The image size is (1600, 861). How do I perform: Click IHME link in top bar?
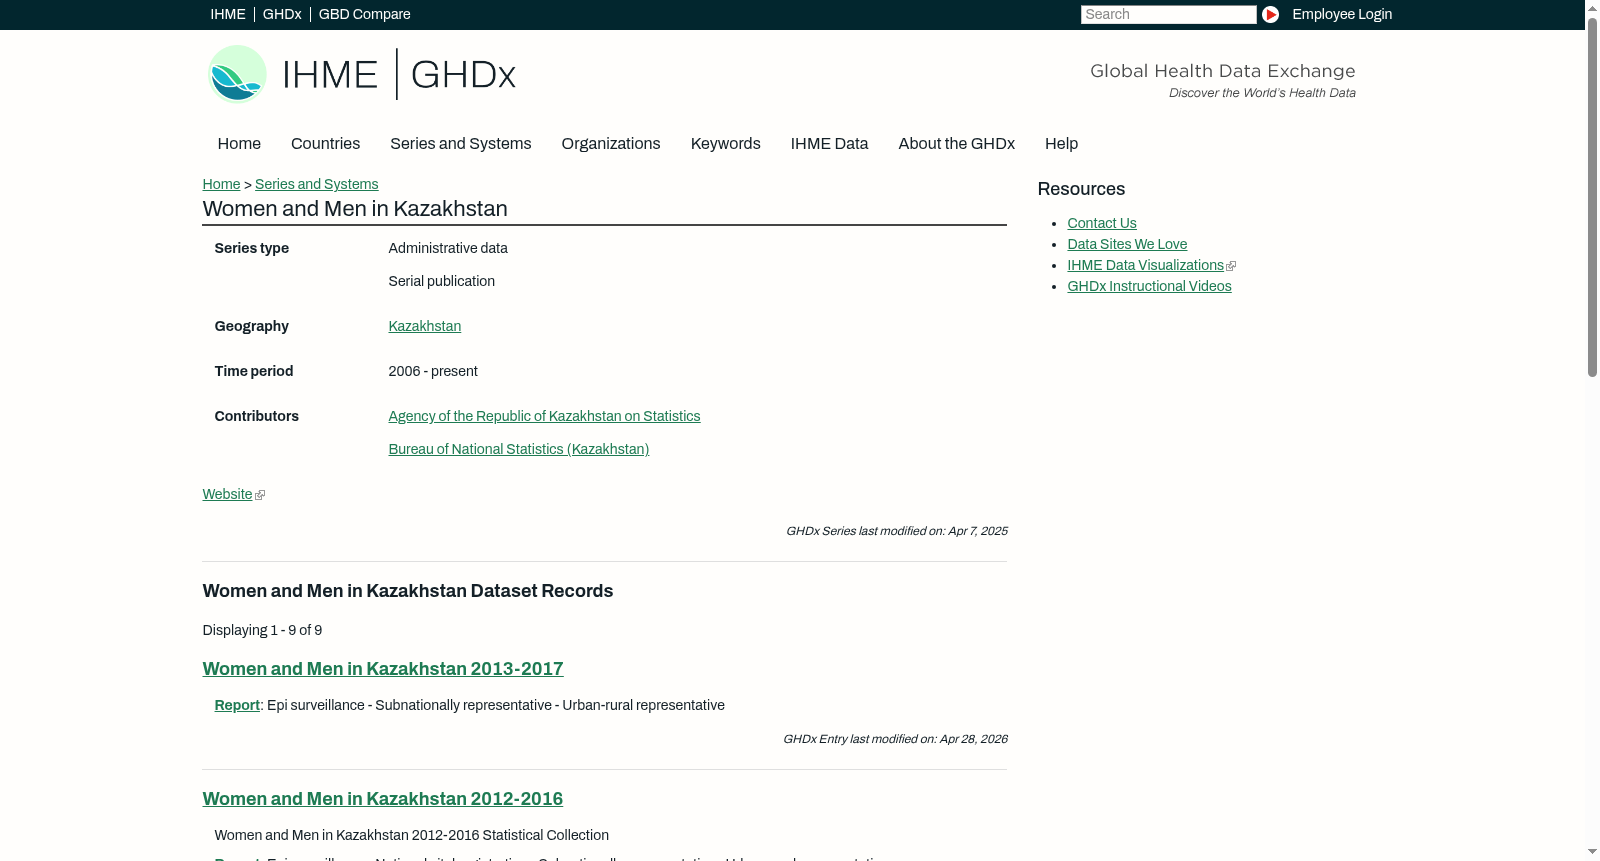228,14
